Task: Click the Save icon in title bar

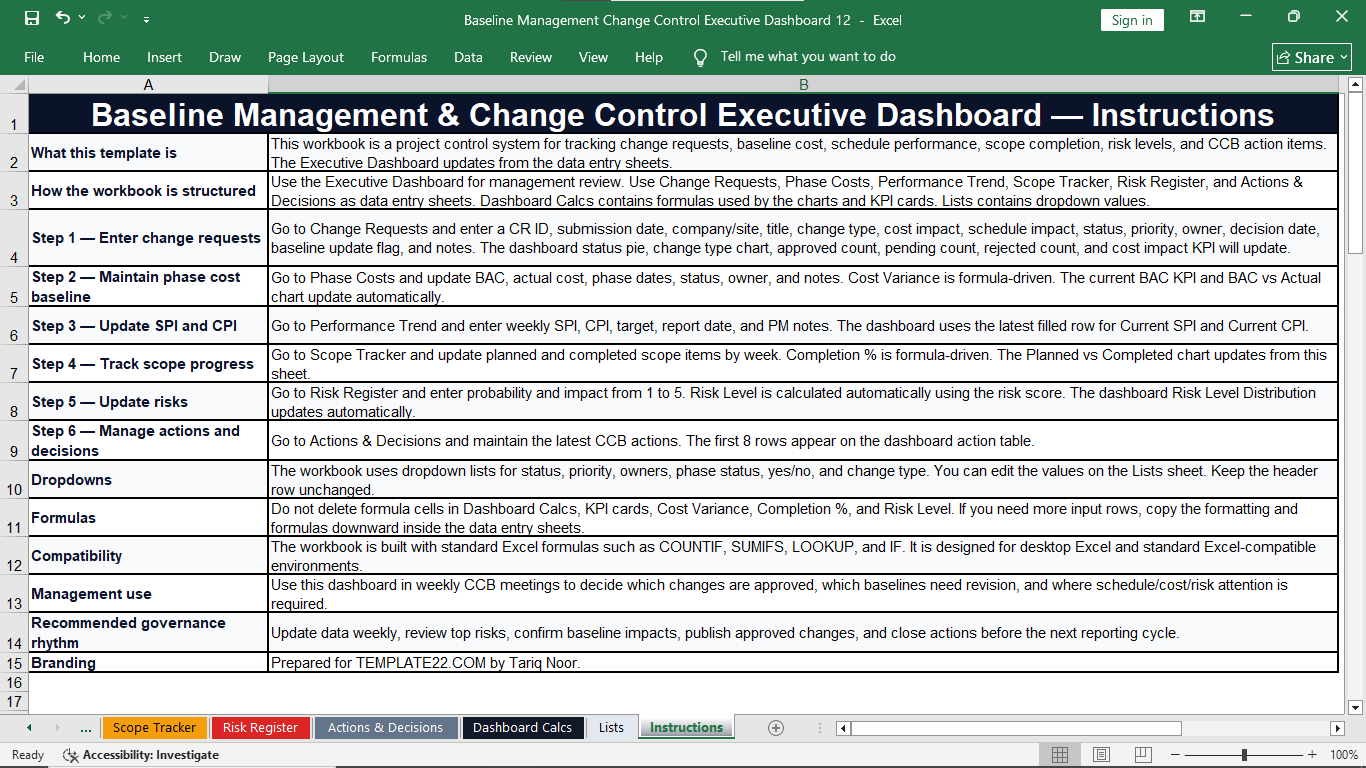Action: (32, 18)
